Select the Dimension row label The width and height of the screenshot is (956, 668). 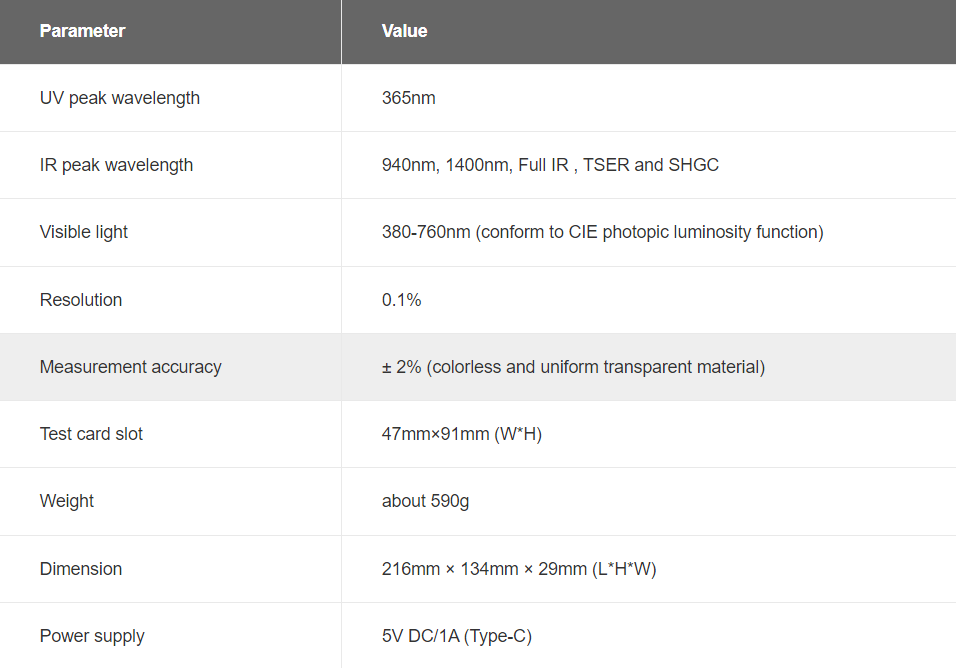80,569
